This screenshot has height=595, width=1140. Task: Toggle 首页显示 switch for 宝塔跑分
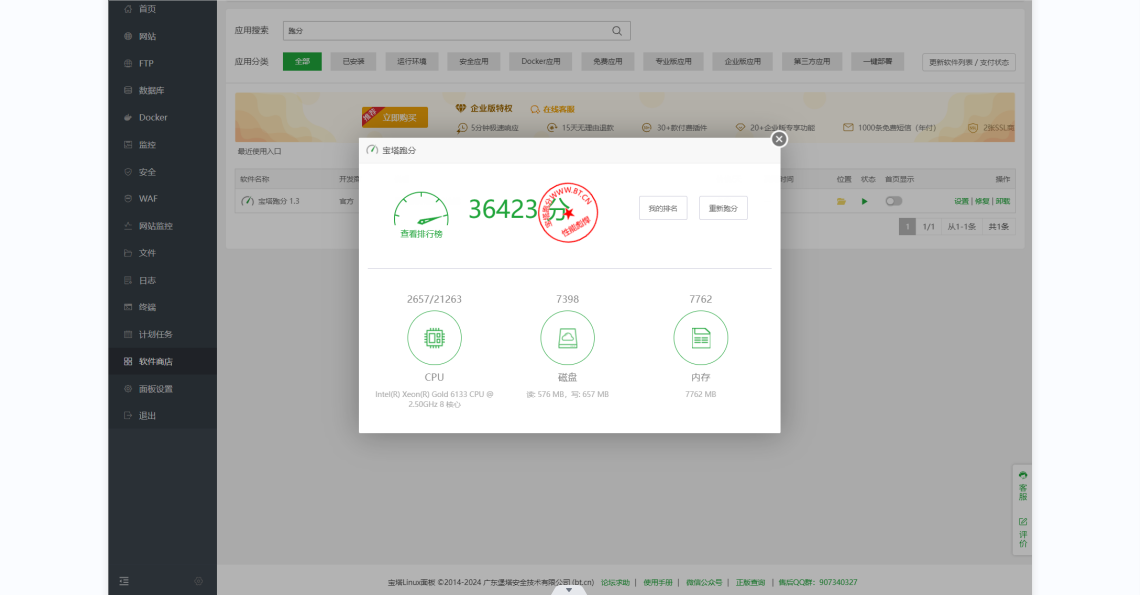coord(894,201)
